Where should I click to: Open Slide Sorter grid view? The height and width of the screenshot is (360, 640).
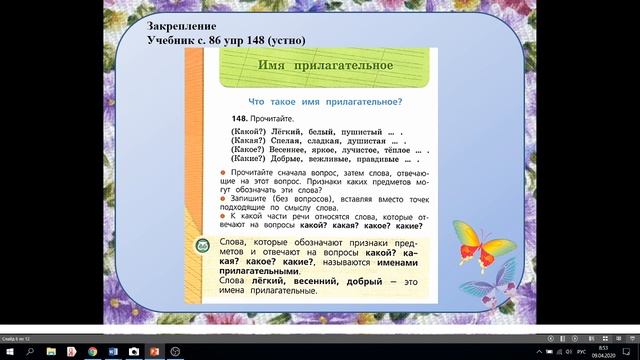(x=605, y=339)
